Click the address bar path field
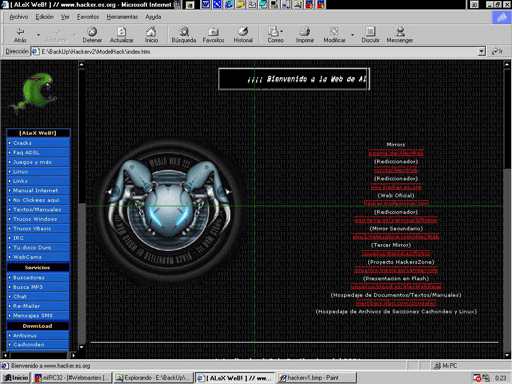Image resolution: width=512 pixels, height=384 pixels. pos(259,52)
